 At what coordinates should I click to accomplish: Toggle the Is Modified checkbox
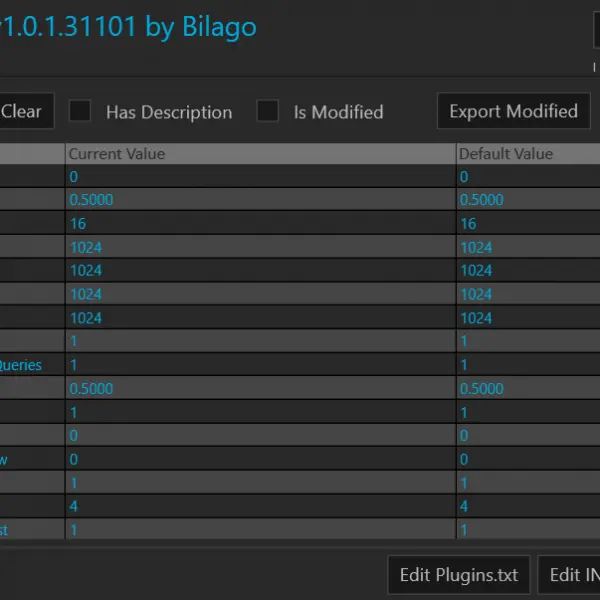coord(267,111)
